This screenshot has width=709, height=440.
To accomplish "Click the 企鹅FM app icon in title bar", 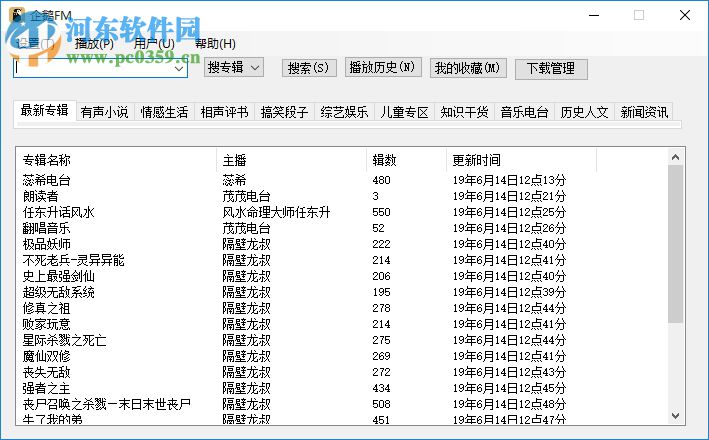I will 17,15.
